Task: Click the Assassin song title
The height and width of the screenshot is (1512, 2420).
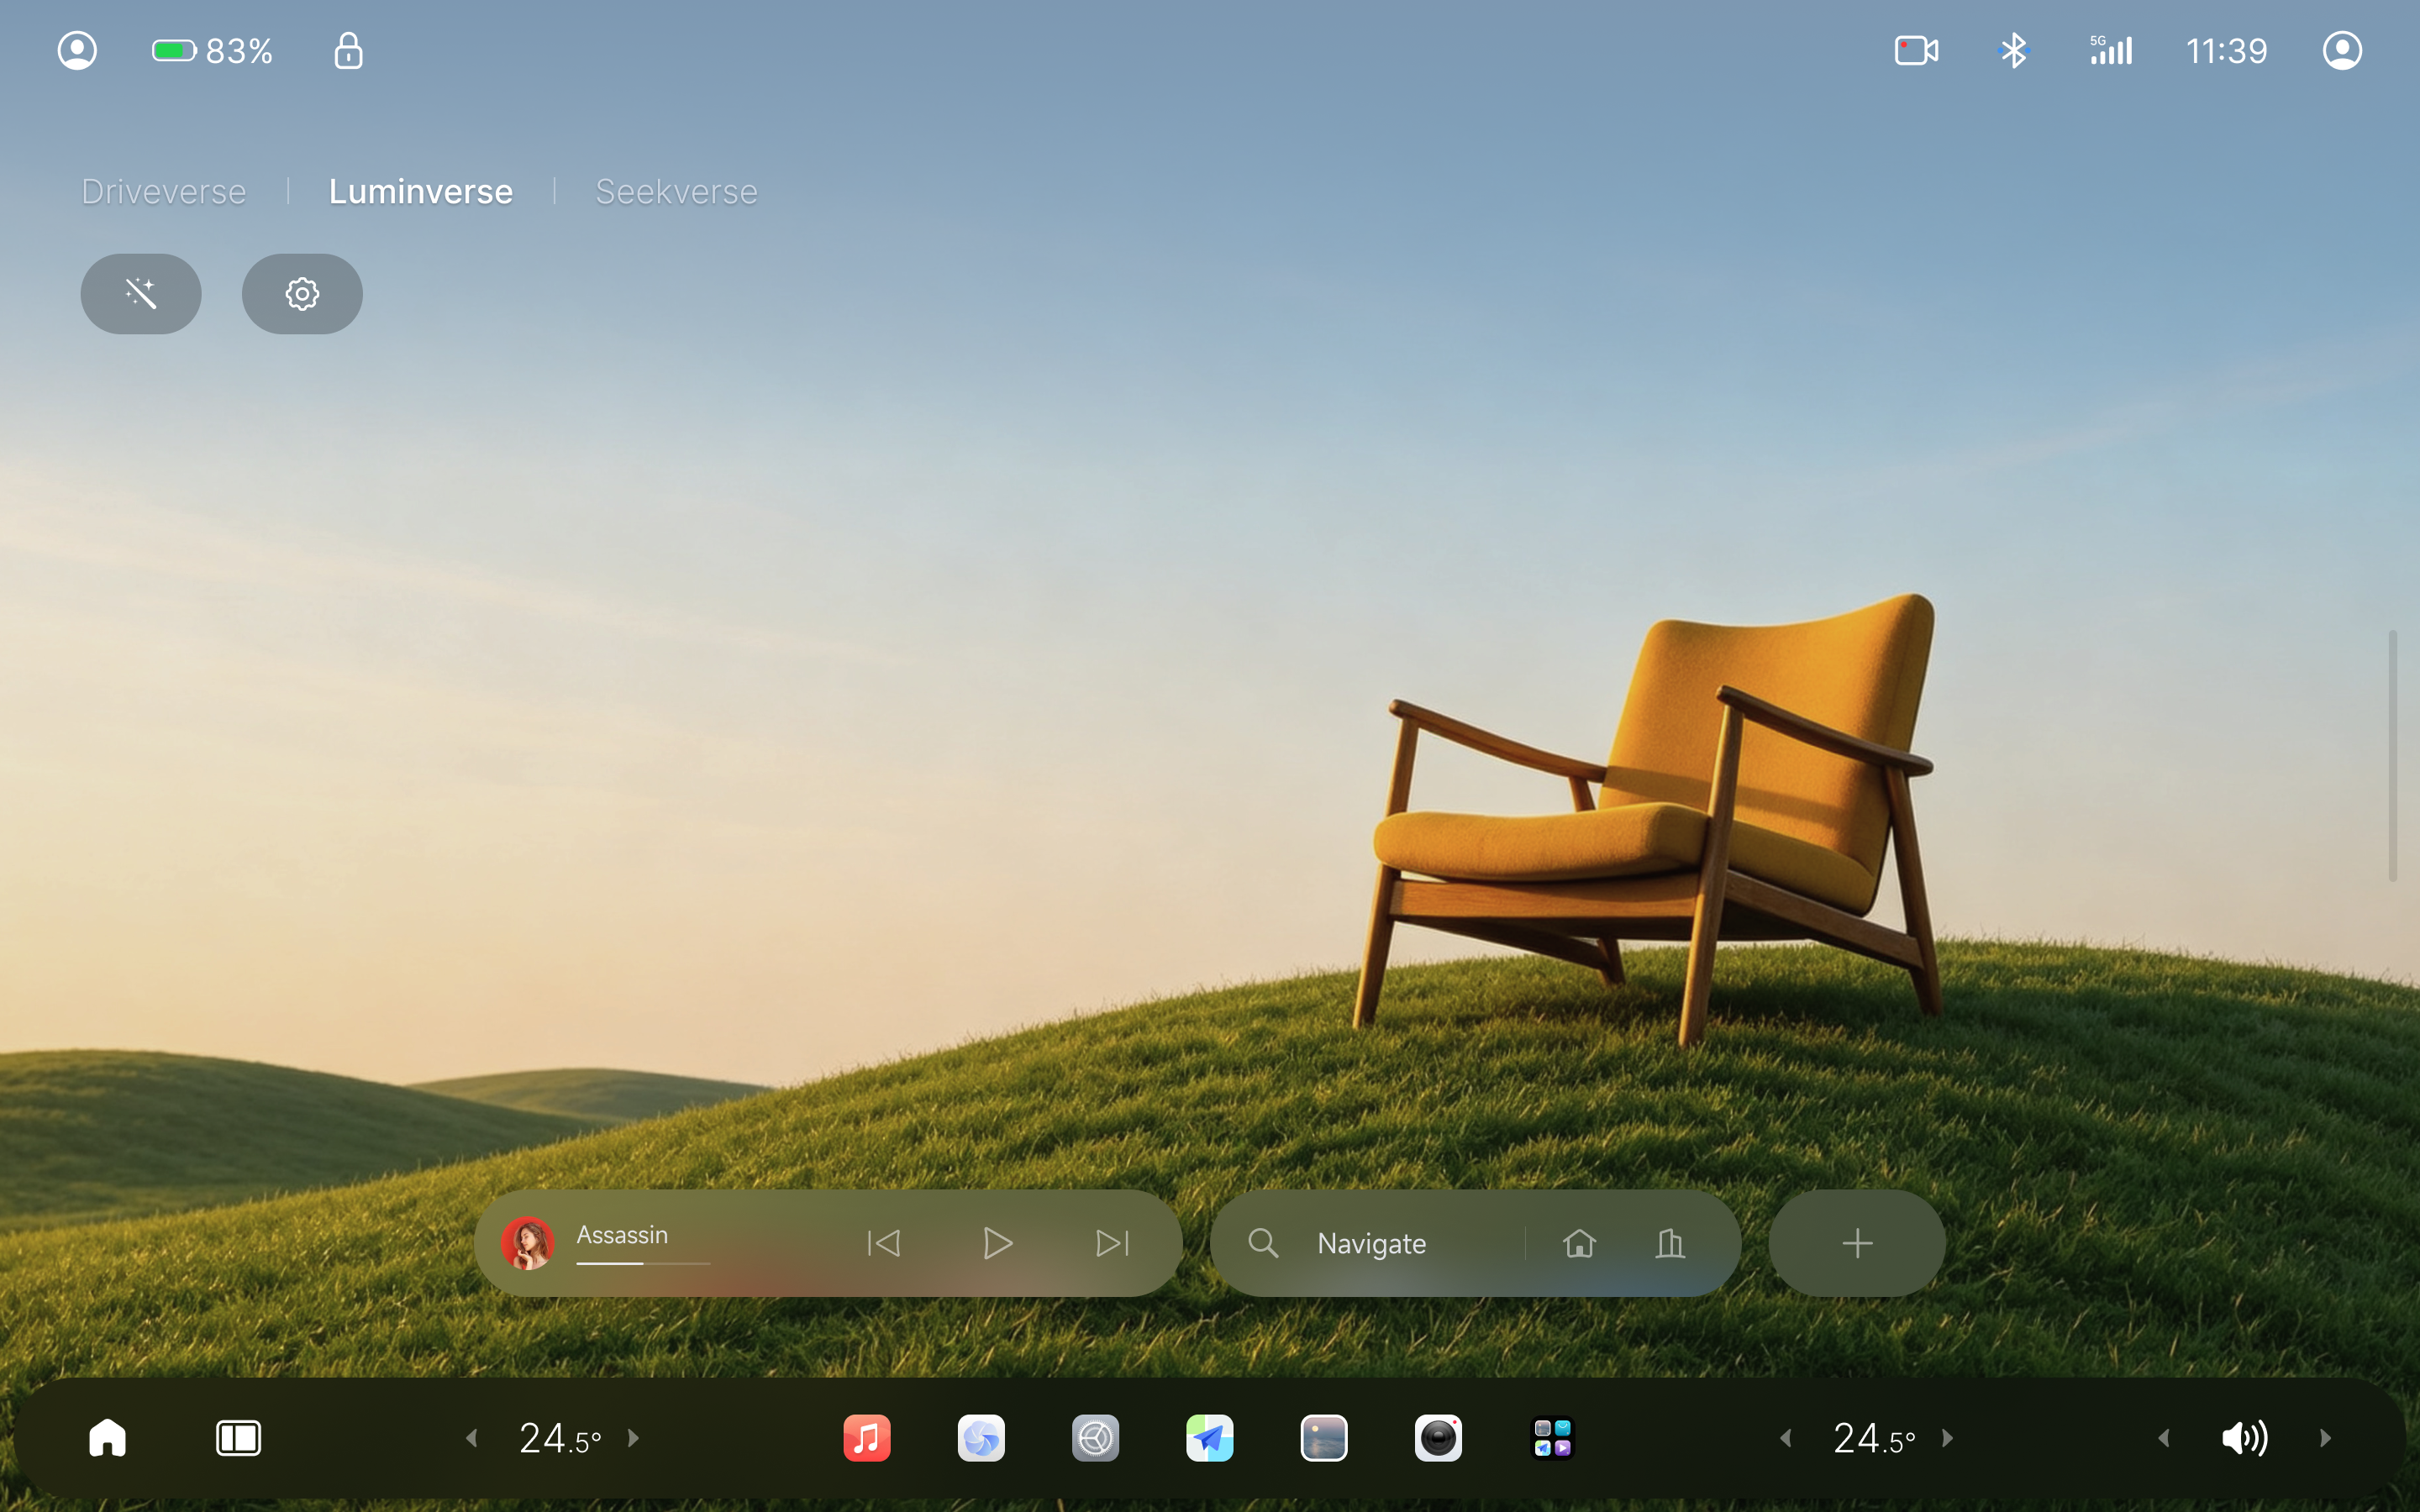Action: pos(622,1235)
